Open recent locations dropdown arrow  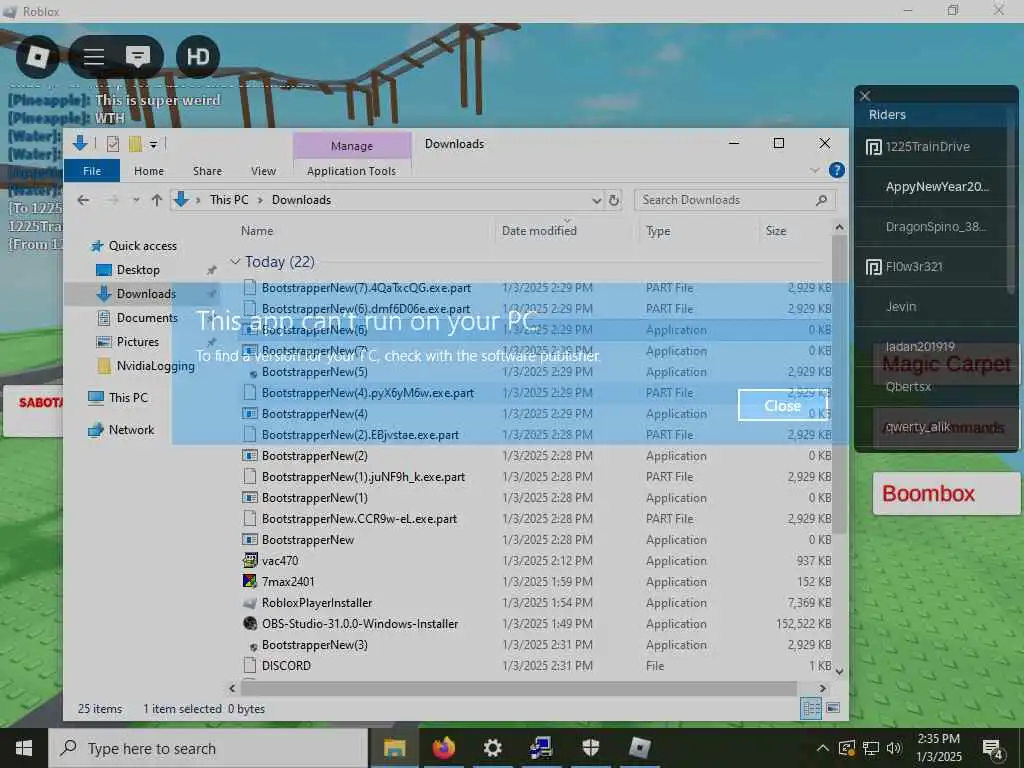coord(136,200)
